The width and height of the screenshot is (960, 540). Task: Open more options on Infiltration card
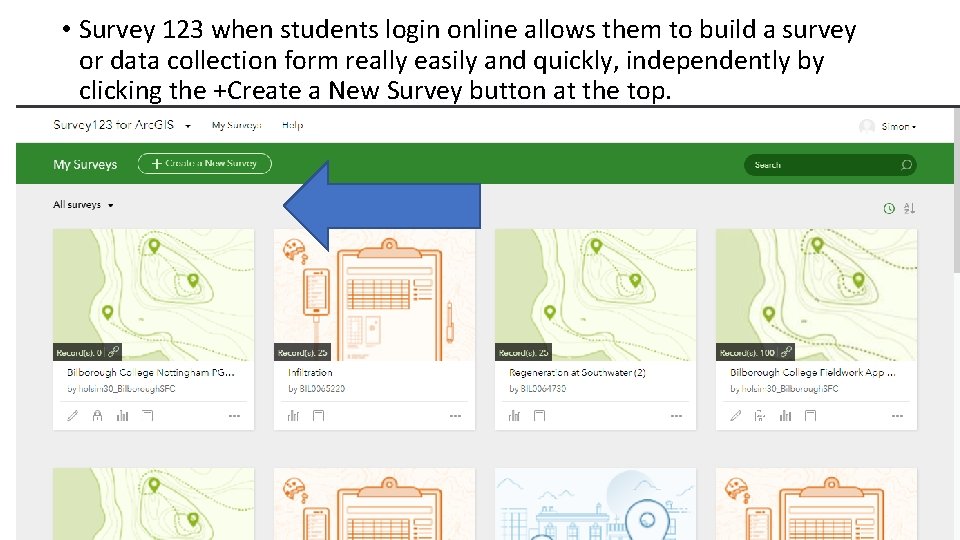tap(455, 416)
